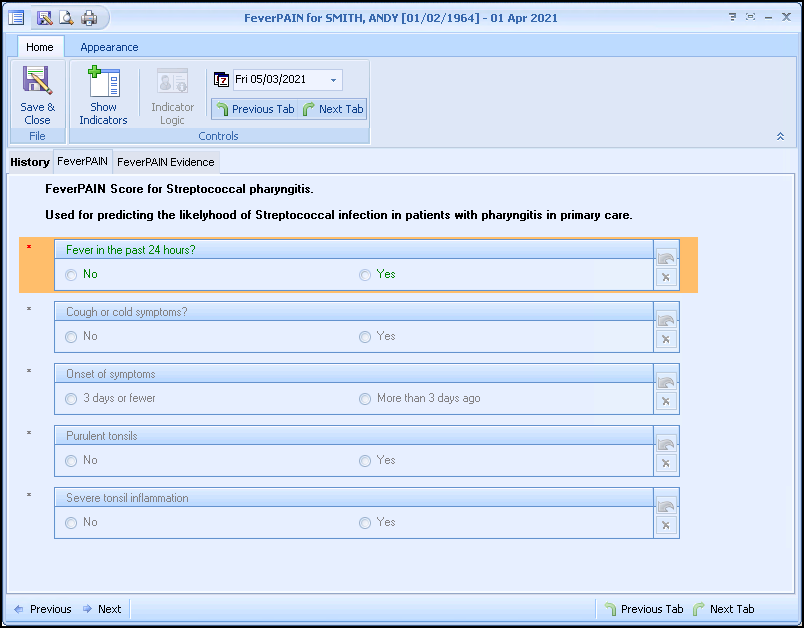Click undo arrow icon for Severe tonsil inflammation
Screen dimensions: 804x628
(x=666, y=506)
